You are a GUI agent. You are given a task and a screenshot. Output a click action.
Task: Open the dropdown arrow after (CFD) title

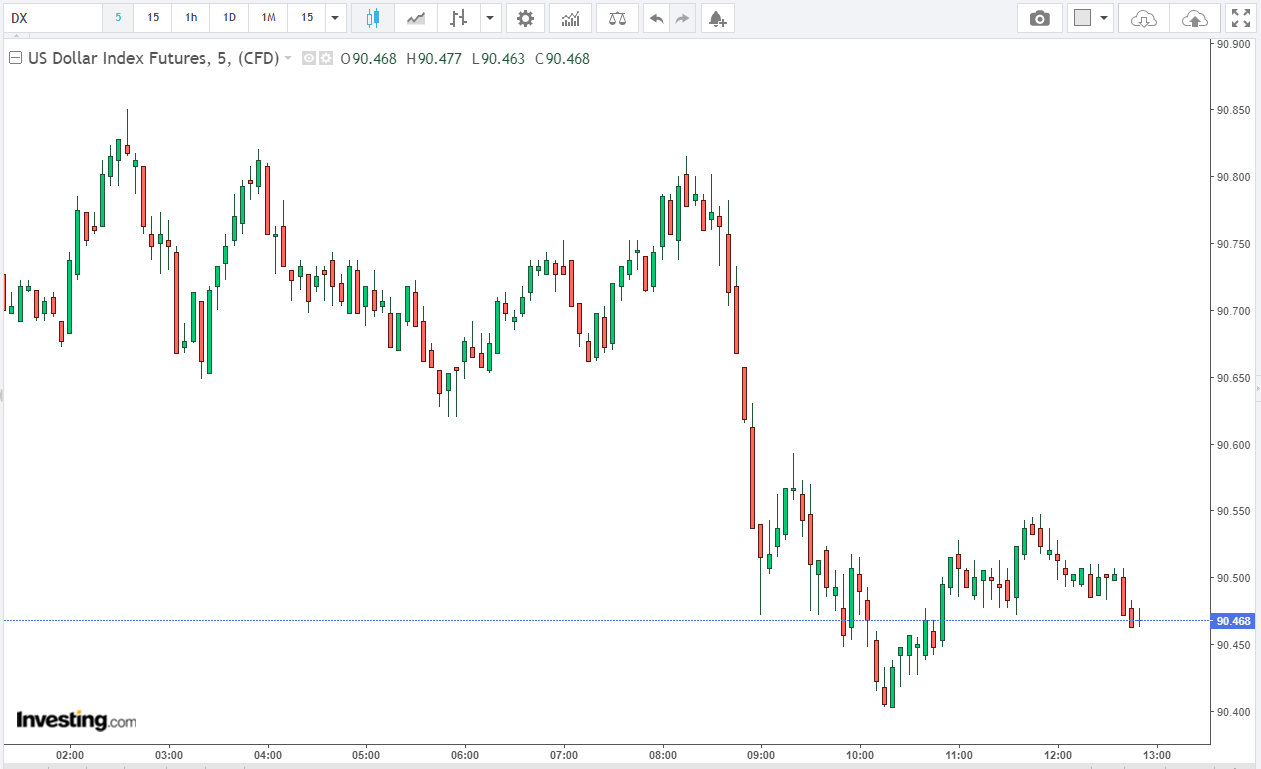(288, 58)
